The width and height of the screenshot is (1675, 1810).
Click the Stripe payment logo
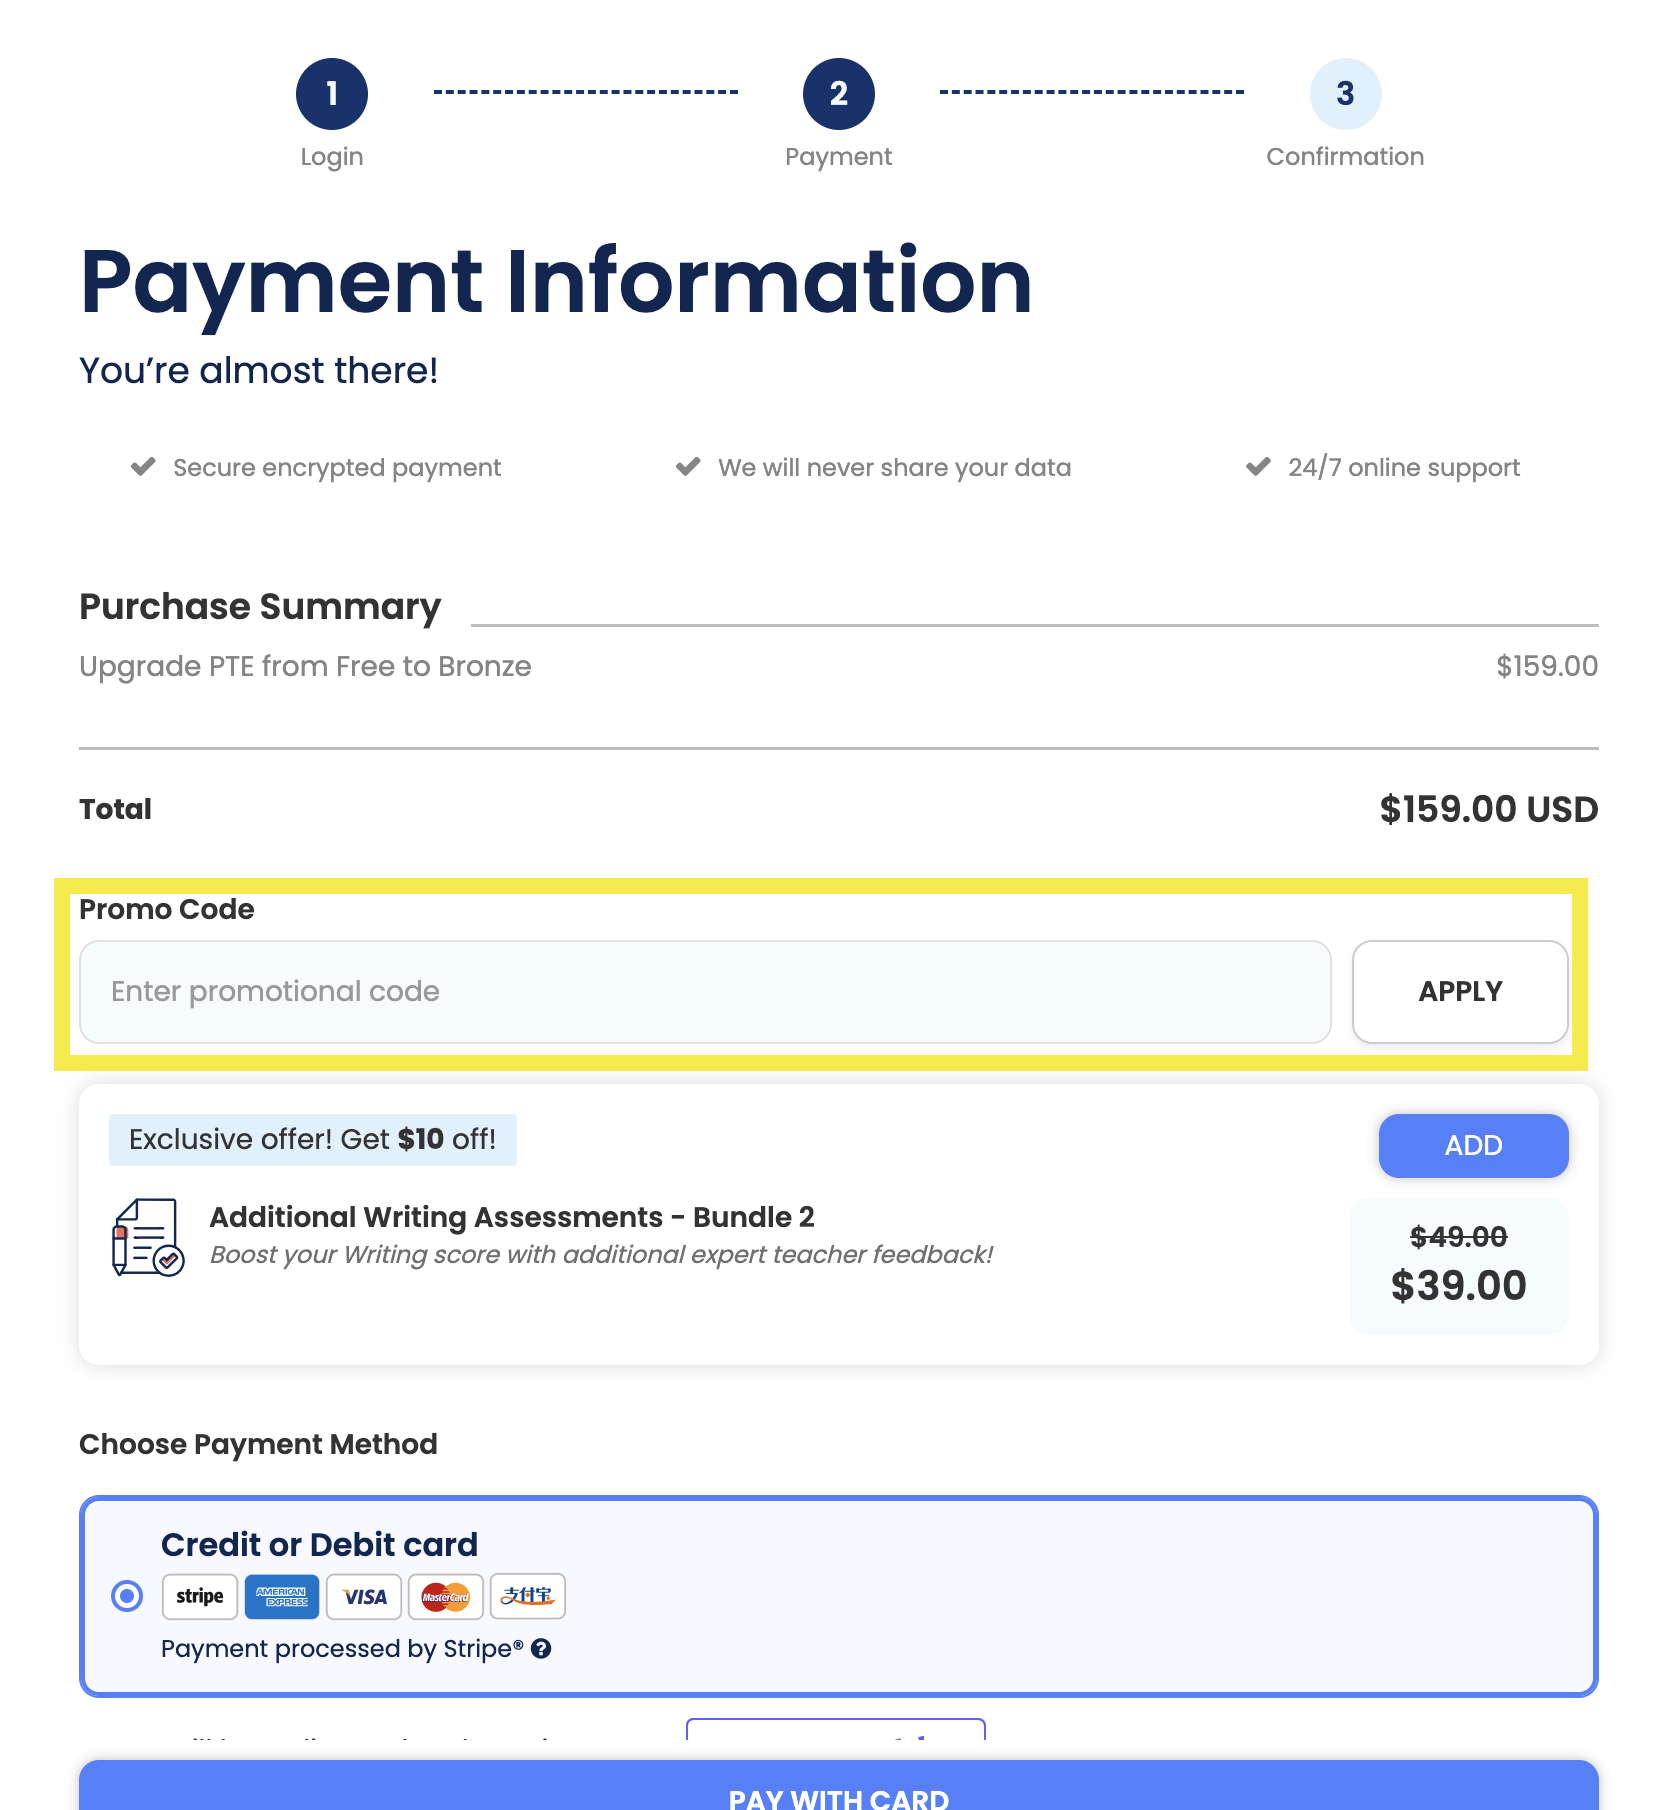[199, 1597]
